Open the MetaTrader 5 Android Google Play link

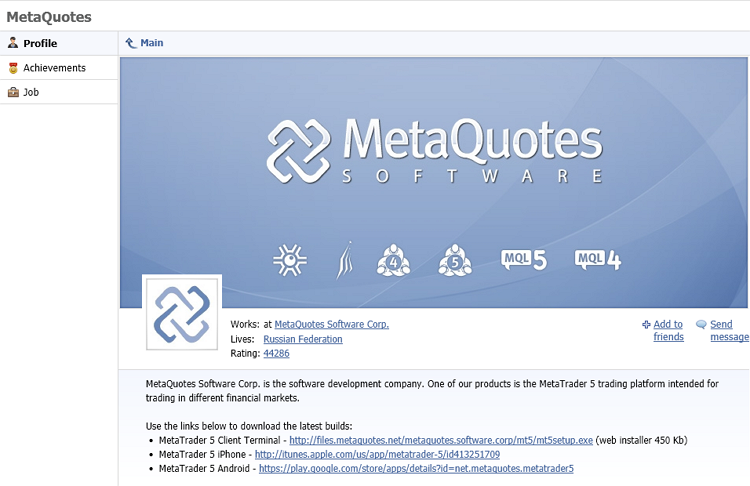coord(416,469)
